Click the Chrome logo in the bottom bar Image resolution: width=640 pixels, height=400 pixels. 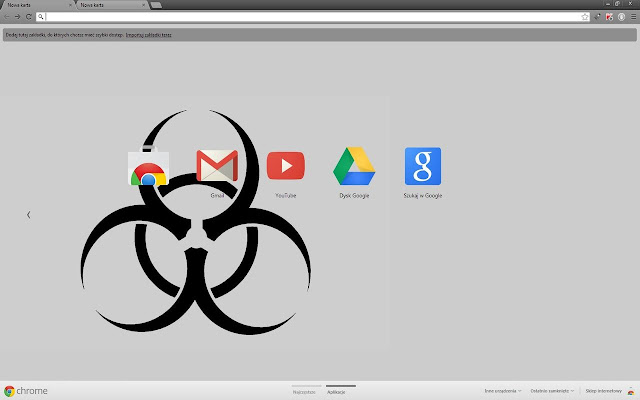pos(25,391)
